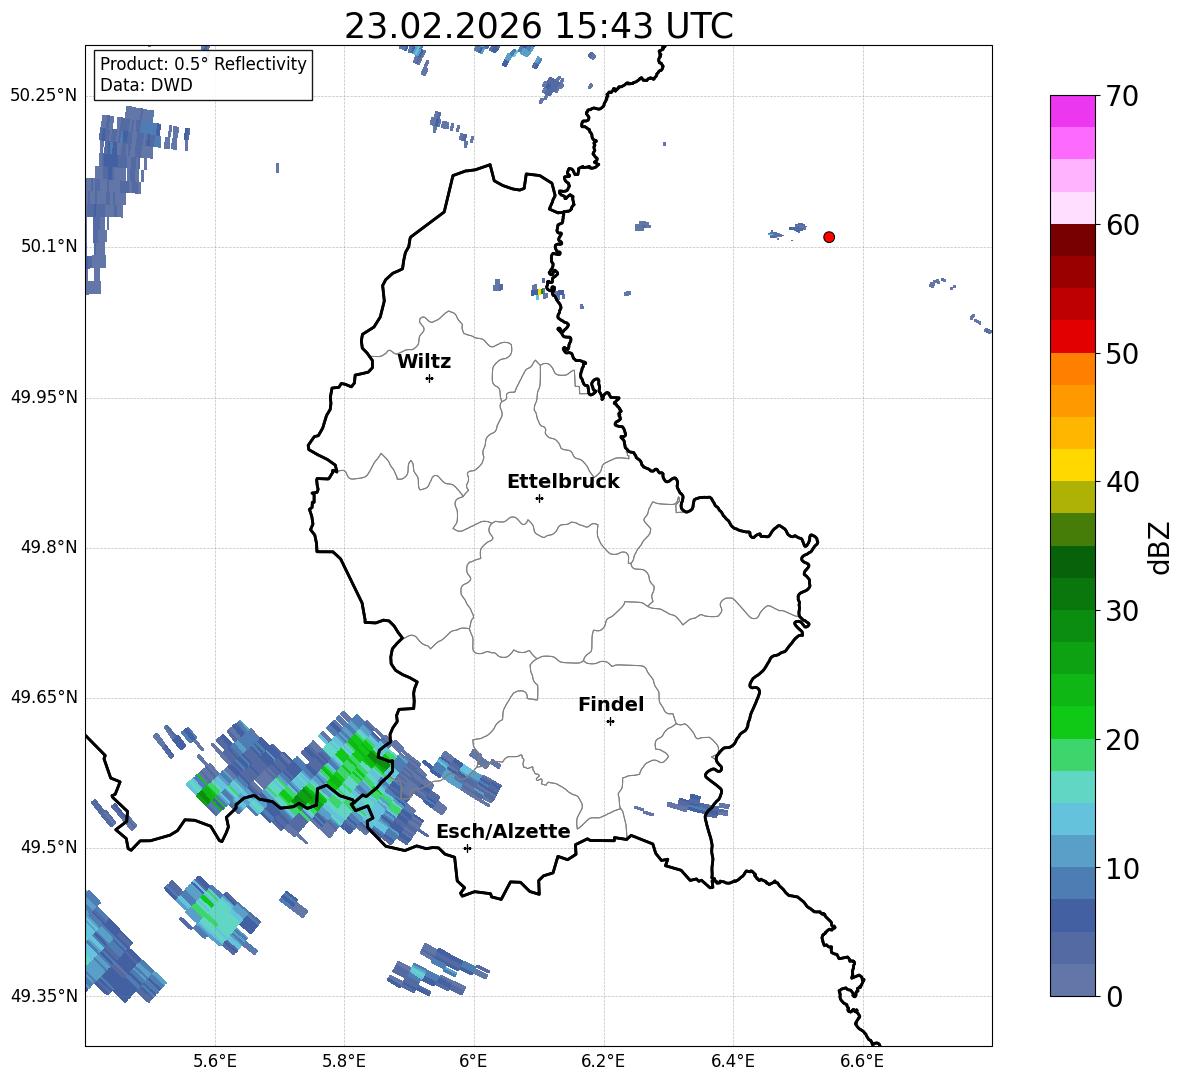Viewport: 1184px width, 1081px height.
Task: Click the 49.65°N latitude label
Action: 44,696
